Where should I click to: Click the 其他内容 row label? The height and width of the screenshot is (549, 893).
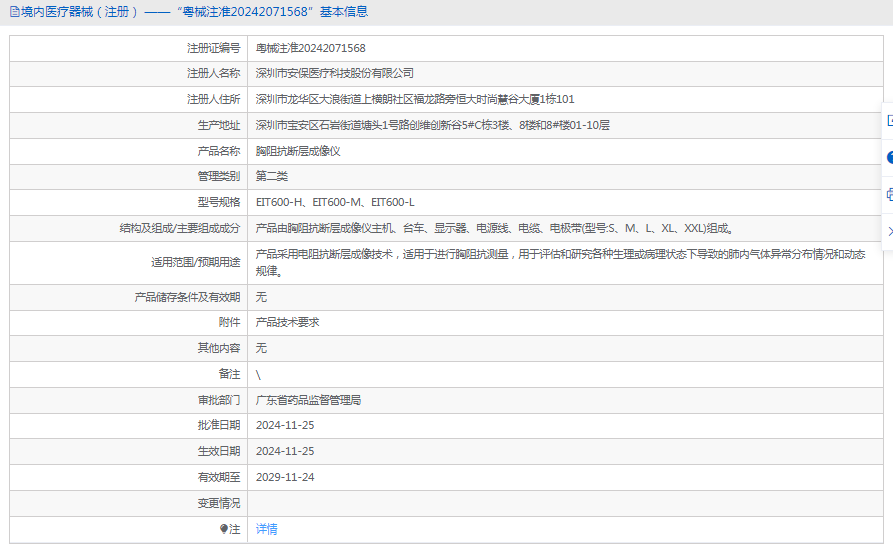(219, 348)
